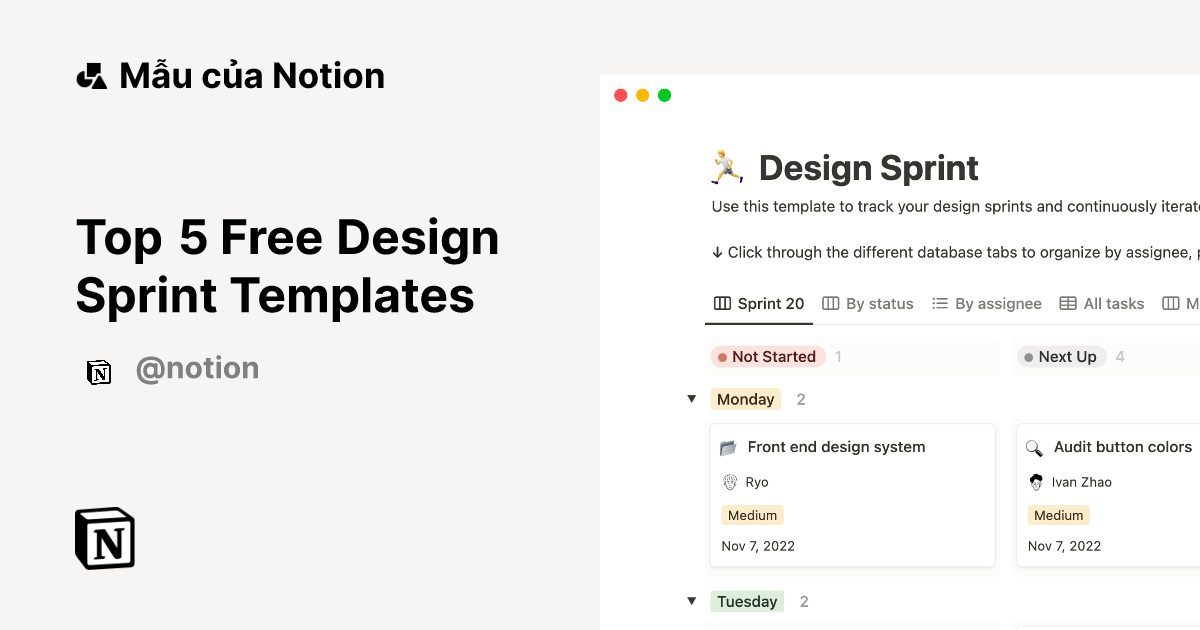Click the red status dot in Not Started pill
This screenshot has width=1200, height=630.
[722, 356]
